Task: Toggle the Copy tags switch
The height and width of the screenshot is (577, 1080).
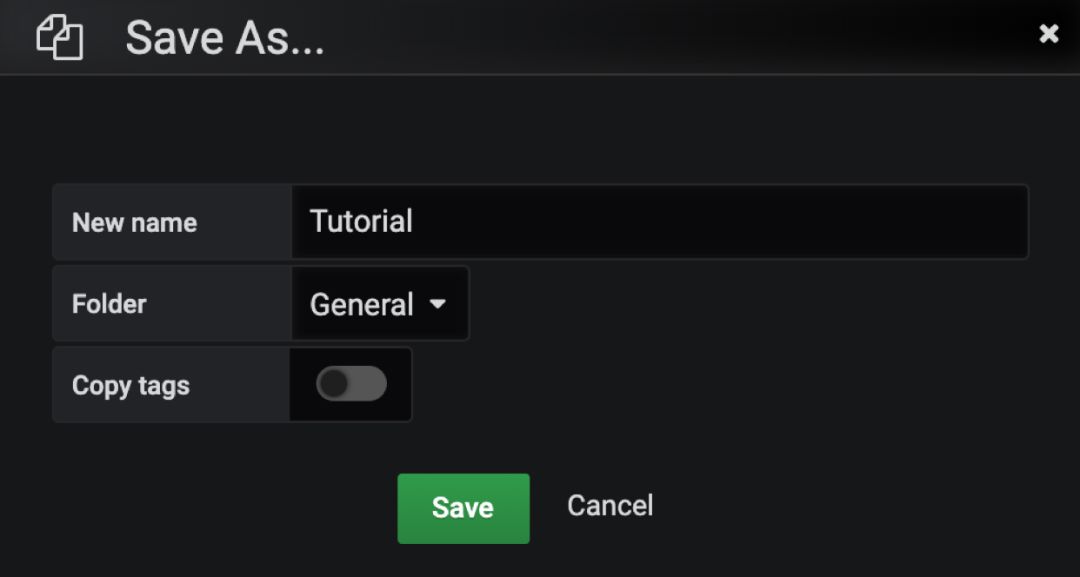Action: [x=351, y=384]
